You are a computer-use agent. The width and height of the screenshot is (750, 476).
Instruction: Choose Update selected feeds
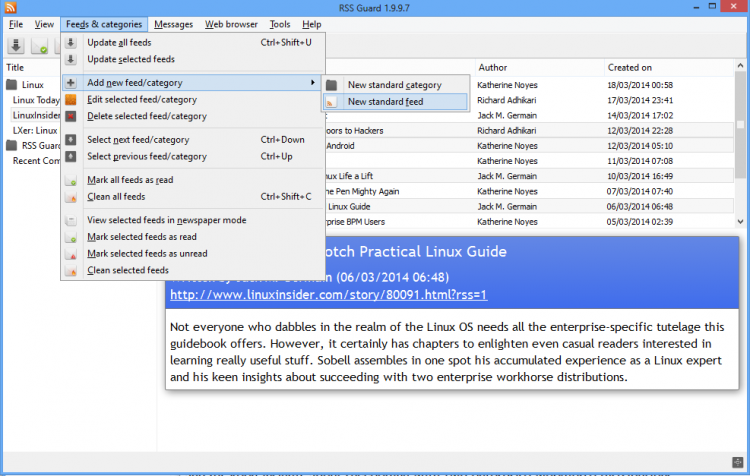coord(193,59)
